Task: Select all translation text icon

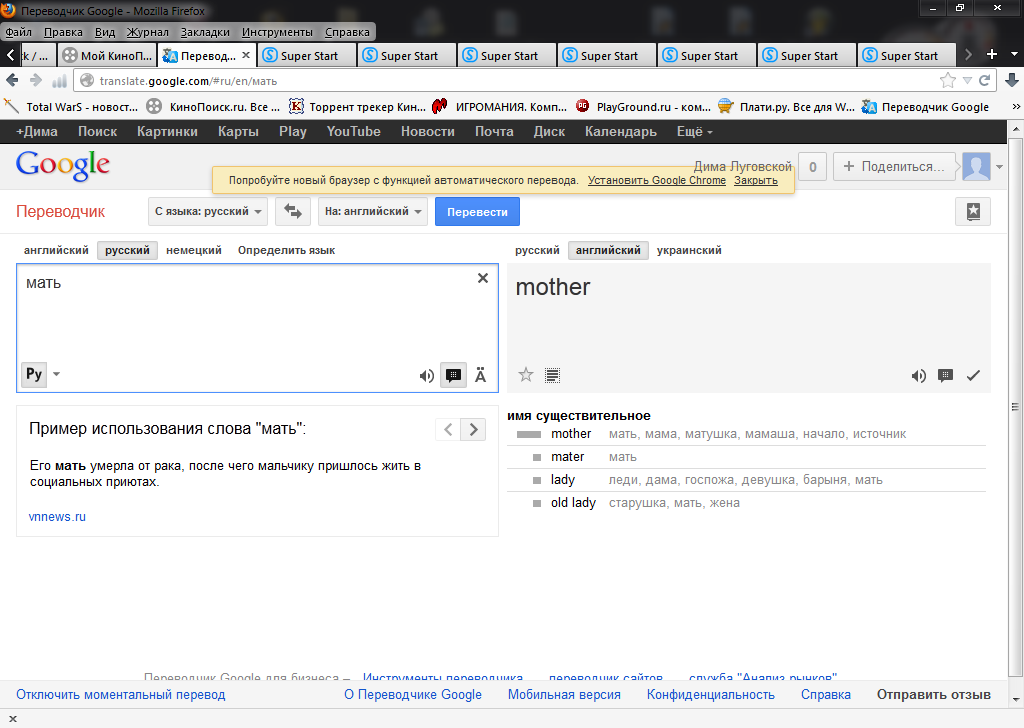Action: tap(552, 375)
